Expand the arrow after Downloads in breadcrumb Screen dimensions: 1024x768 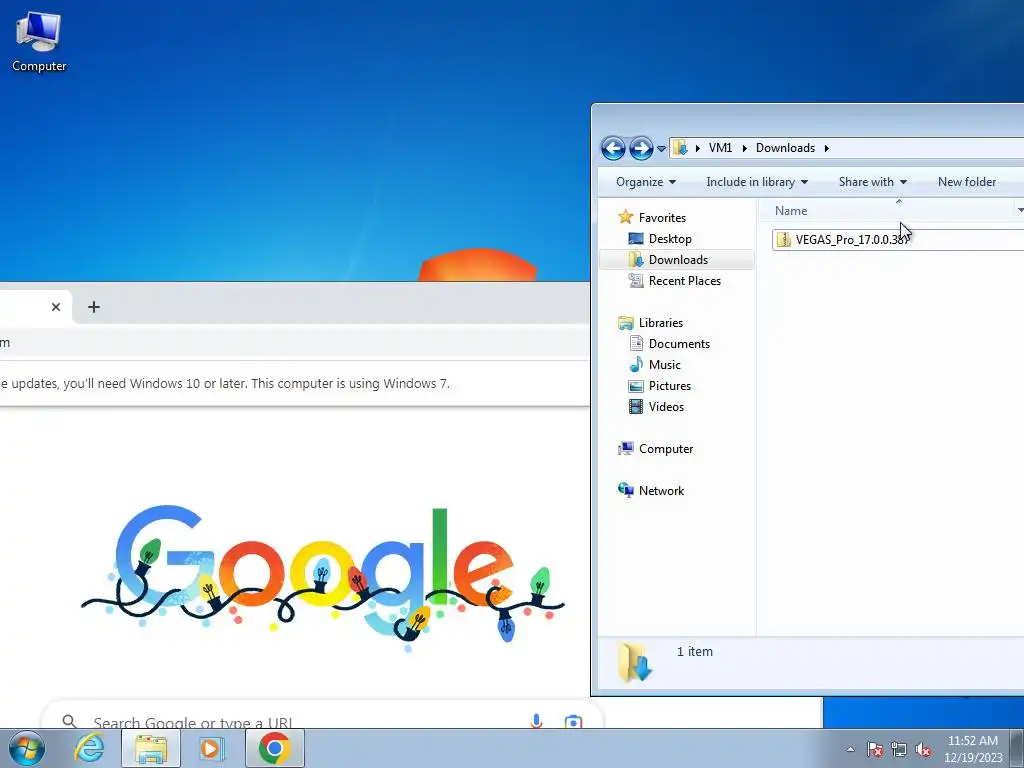(x=826, y=148)
